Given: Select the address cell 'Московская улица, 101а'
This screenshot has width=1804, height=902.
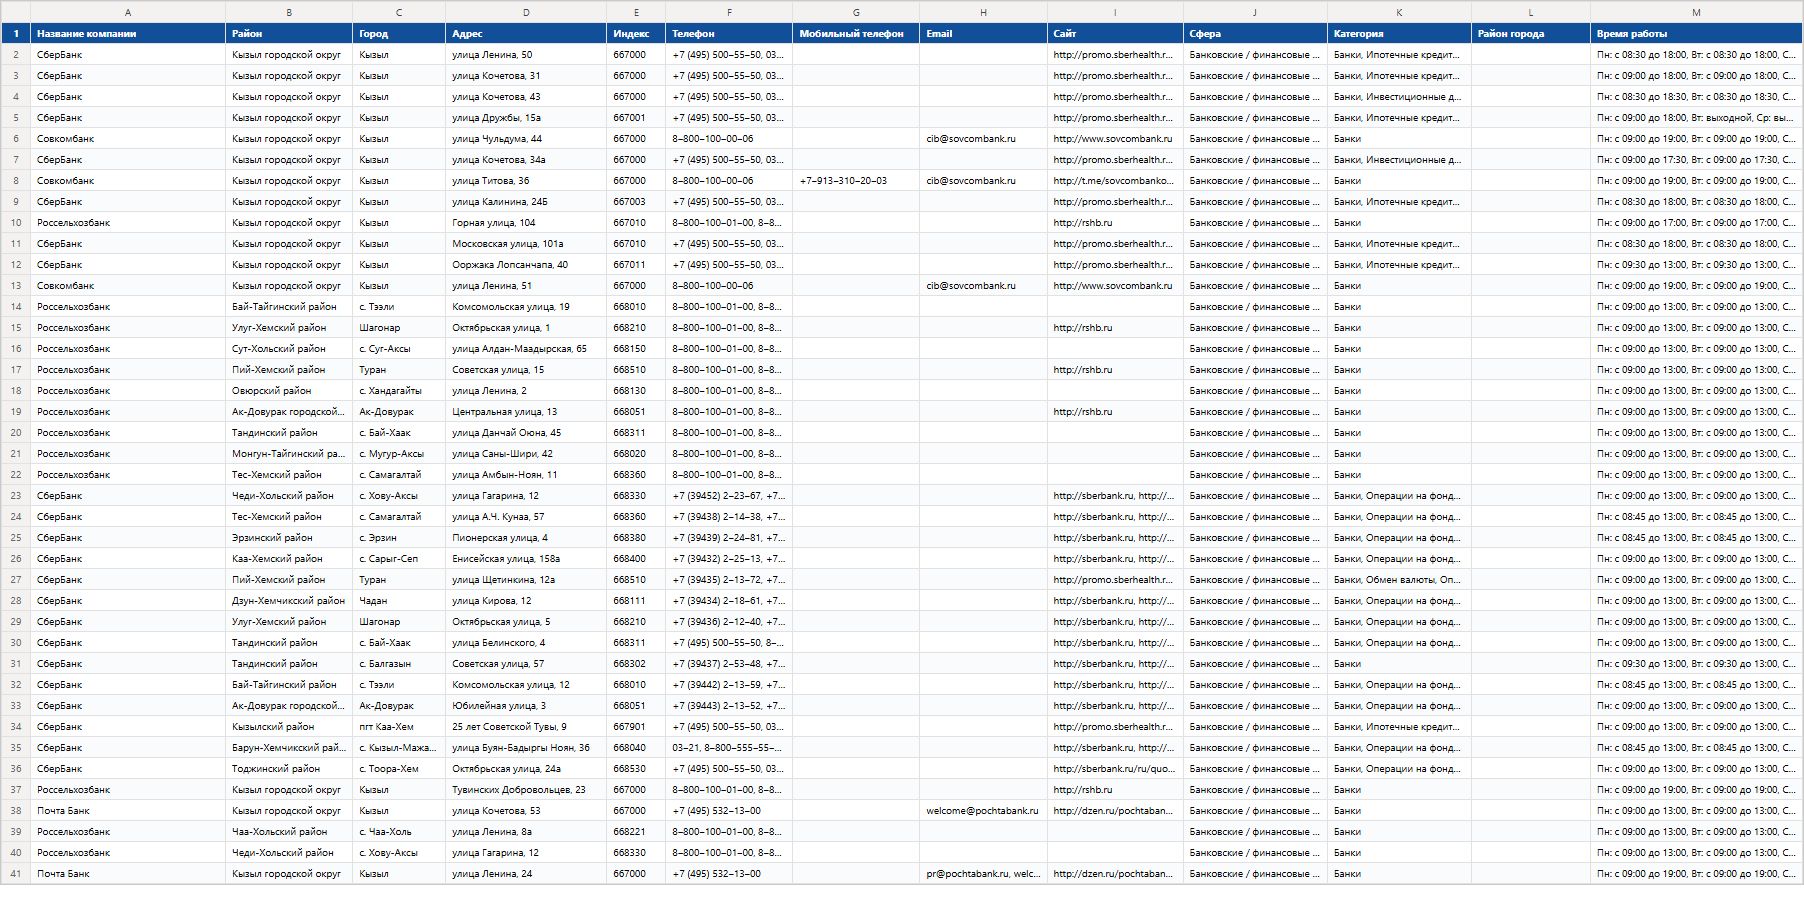Looking at the screenshot, I should [x=526, y=244].
